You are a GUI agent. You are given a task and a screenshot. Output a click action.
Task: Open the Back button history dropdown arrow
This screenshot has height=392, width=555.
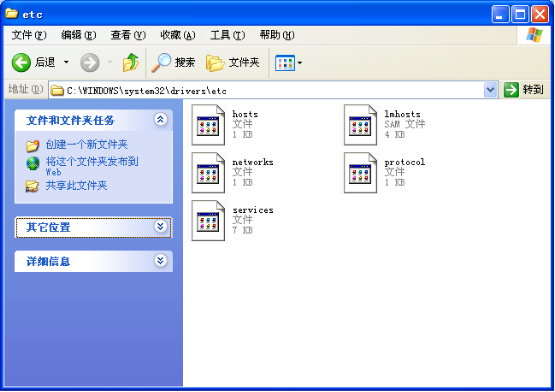click(x=66, y=62)
